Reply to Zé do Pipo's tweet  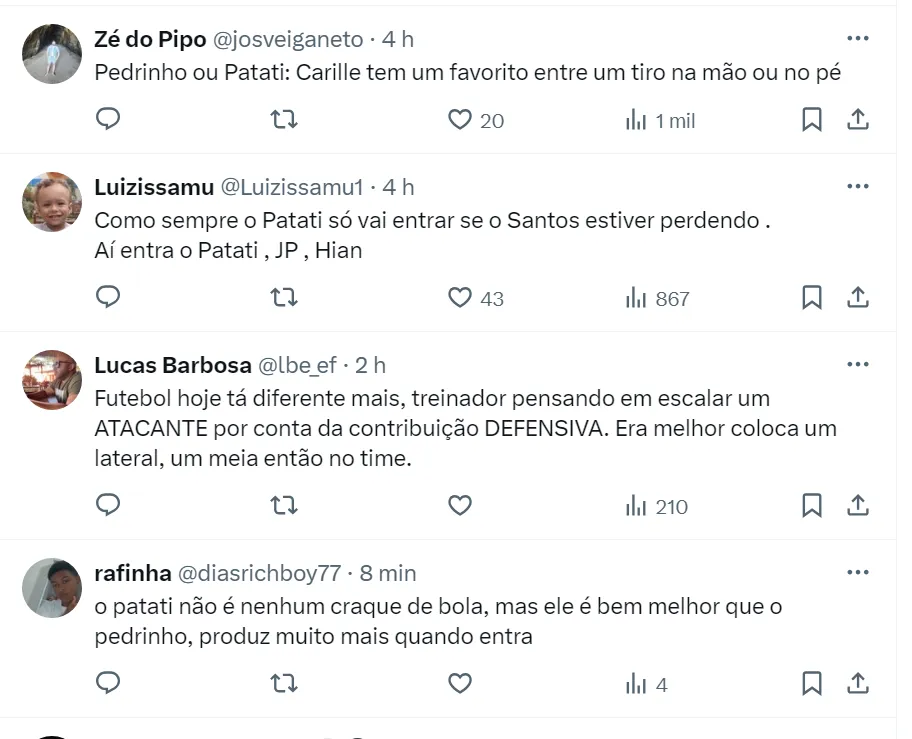pyautogui.click(x=108, y=120)
